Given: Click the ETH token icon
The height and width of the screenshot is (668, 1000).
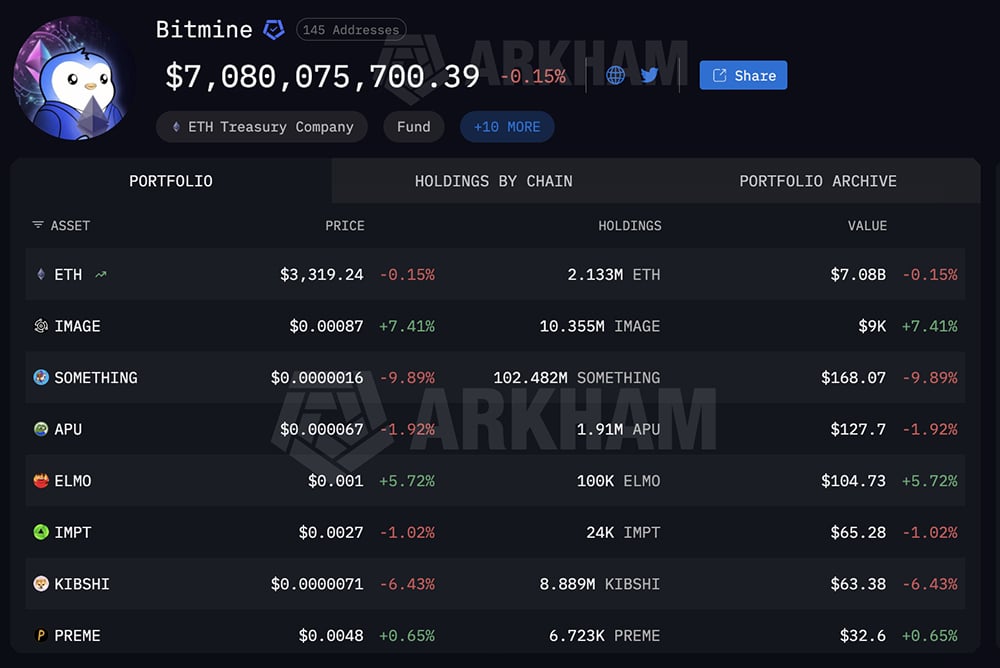Looking at the screenshot, I should (x=40, y=274).
